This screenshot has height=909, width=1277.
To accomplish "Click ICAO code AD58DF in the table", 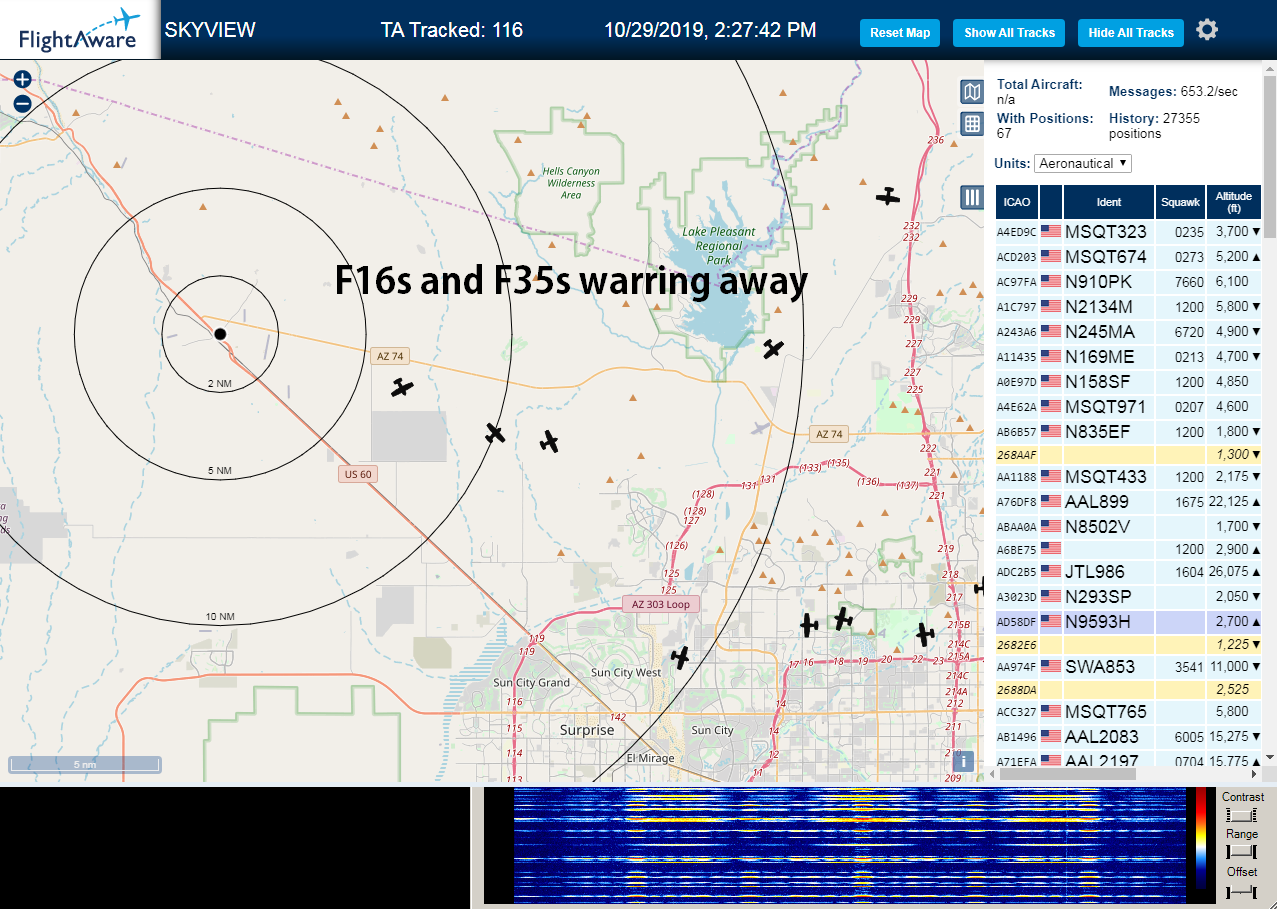I will [1016, 622].
